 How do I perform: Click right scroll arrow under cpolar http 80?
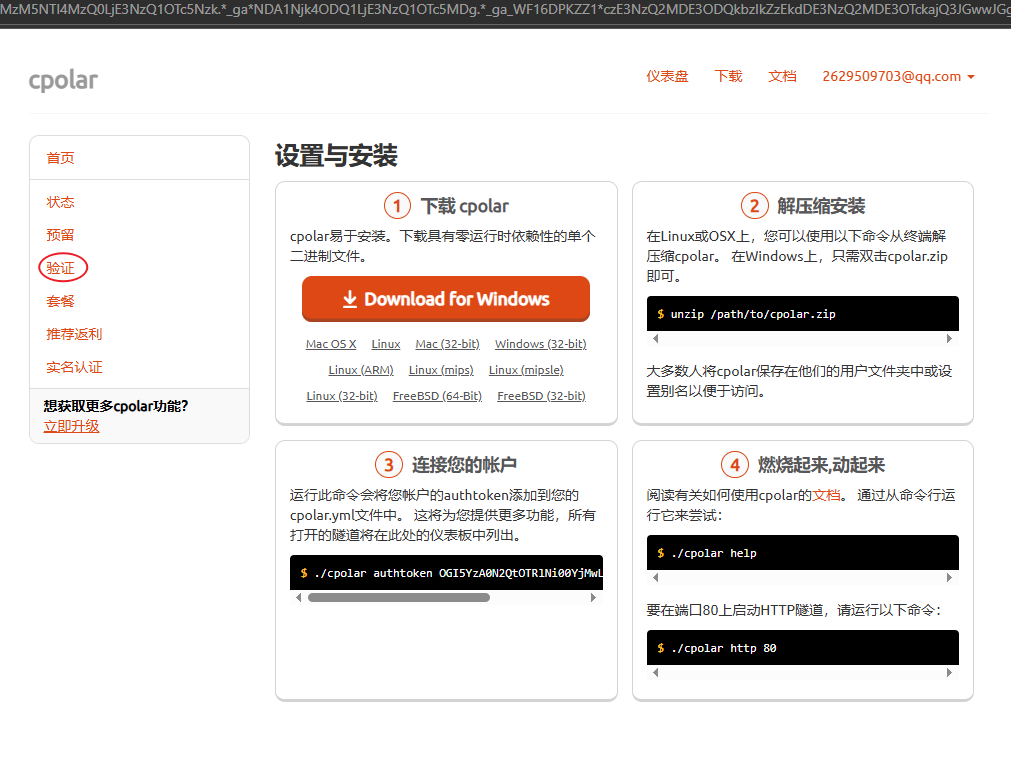pos(949,672)
